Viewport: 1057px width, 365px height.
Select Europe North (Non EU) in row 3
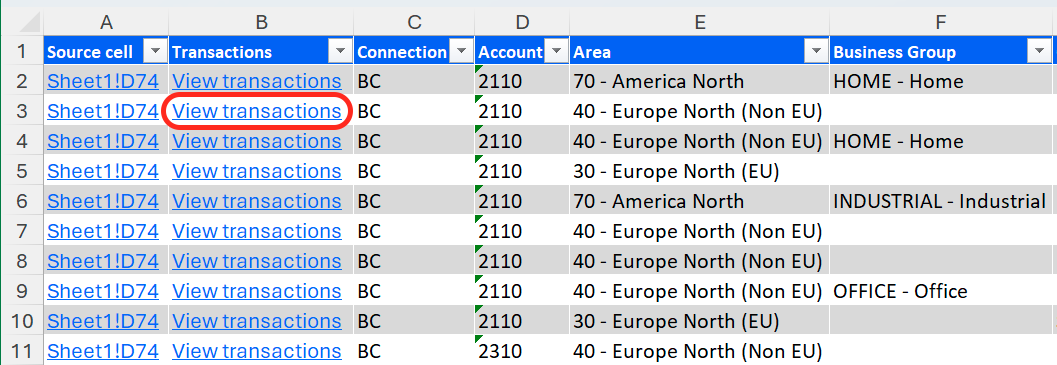[x=700, y=111]
